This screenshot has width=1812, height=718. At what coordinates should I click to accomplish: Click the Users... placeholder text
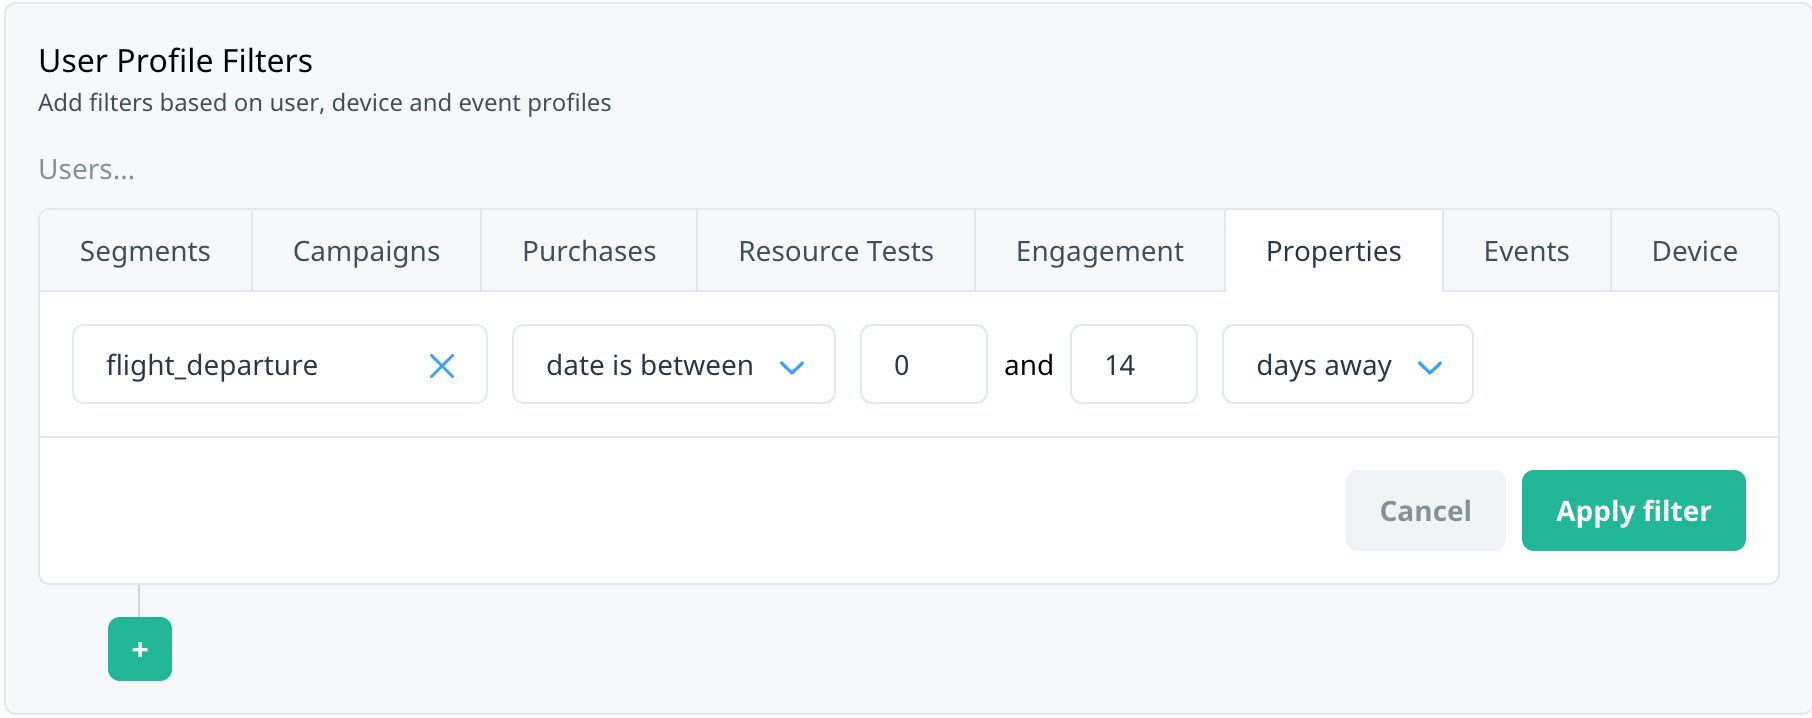point(87,170)
